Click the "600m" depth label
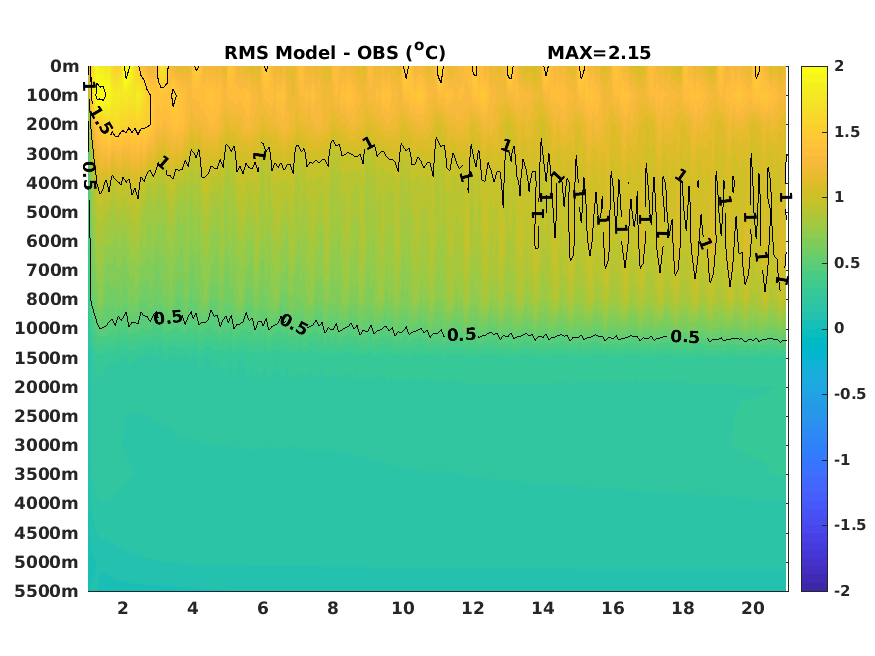875x656 pixels. (52, 241)
